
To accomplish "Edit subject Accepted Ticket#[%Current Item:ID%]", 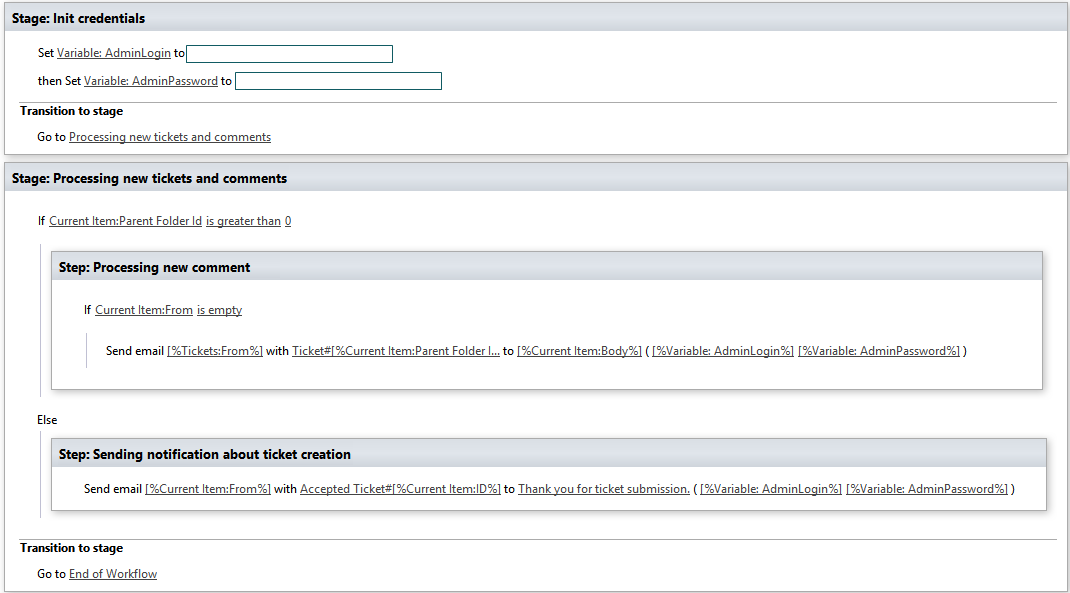I will pyautogui.click(x=401, y=489).
